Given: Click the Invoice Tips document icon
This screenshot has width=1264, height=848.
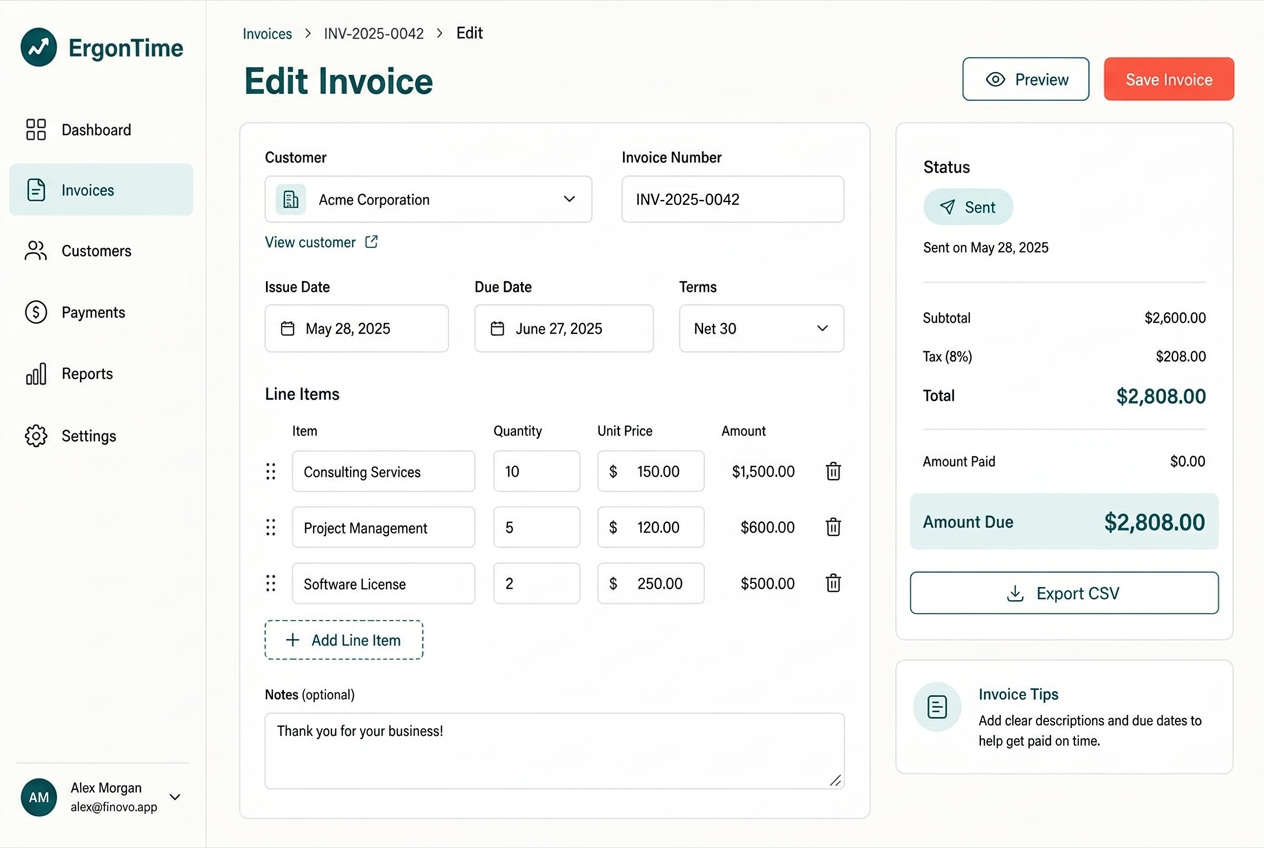Looking at the screenshot, I should point(937,707).
